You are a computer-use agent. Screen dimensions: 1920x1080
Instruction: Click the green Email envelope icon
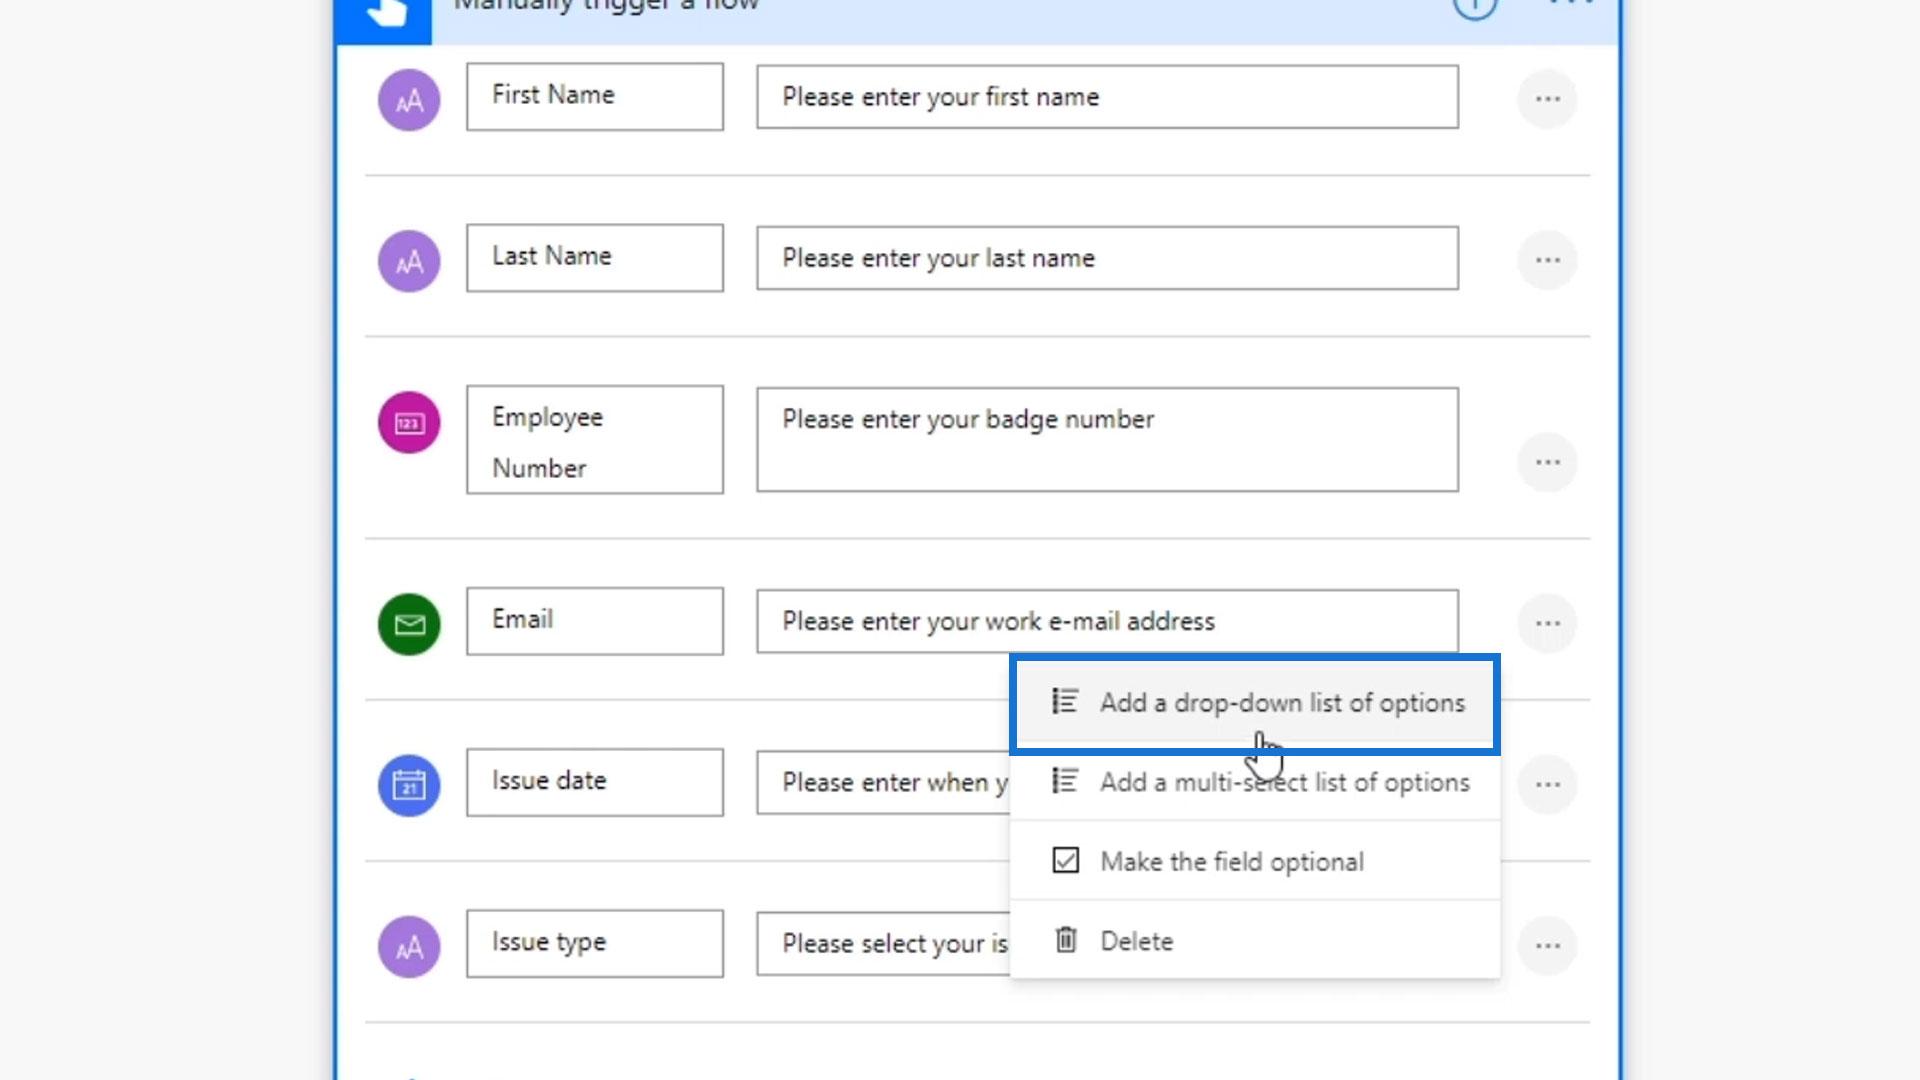[x=409, y=624]
